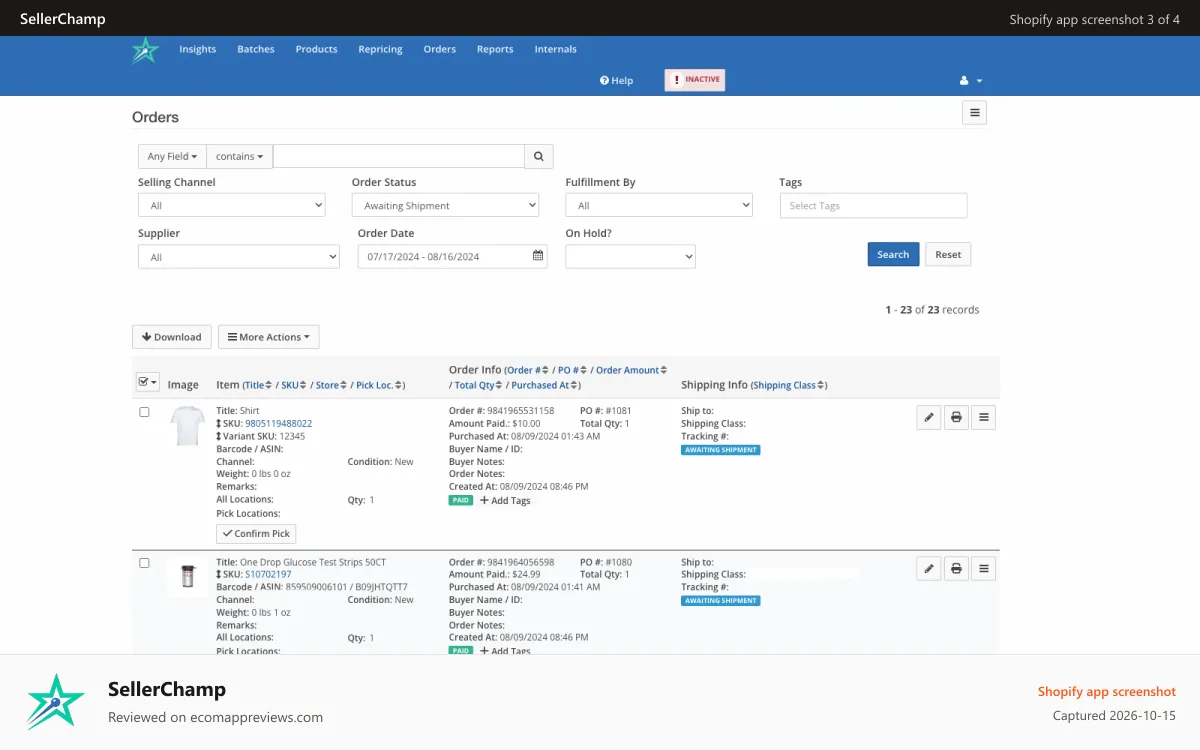
Task: Open the Internals menu
Action: pyautogui.click(x=556, y=49)
